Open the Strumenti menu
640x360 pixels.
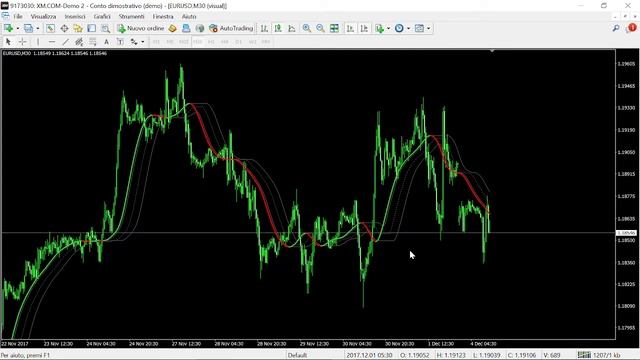click(x=131, y=16)
